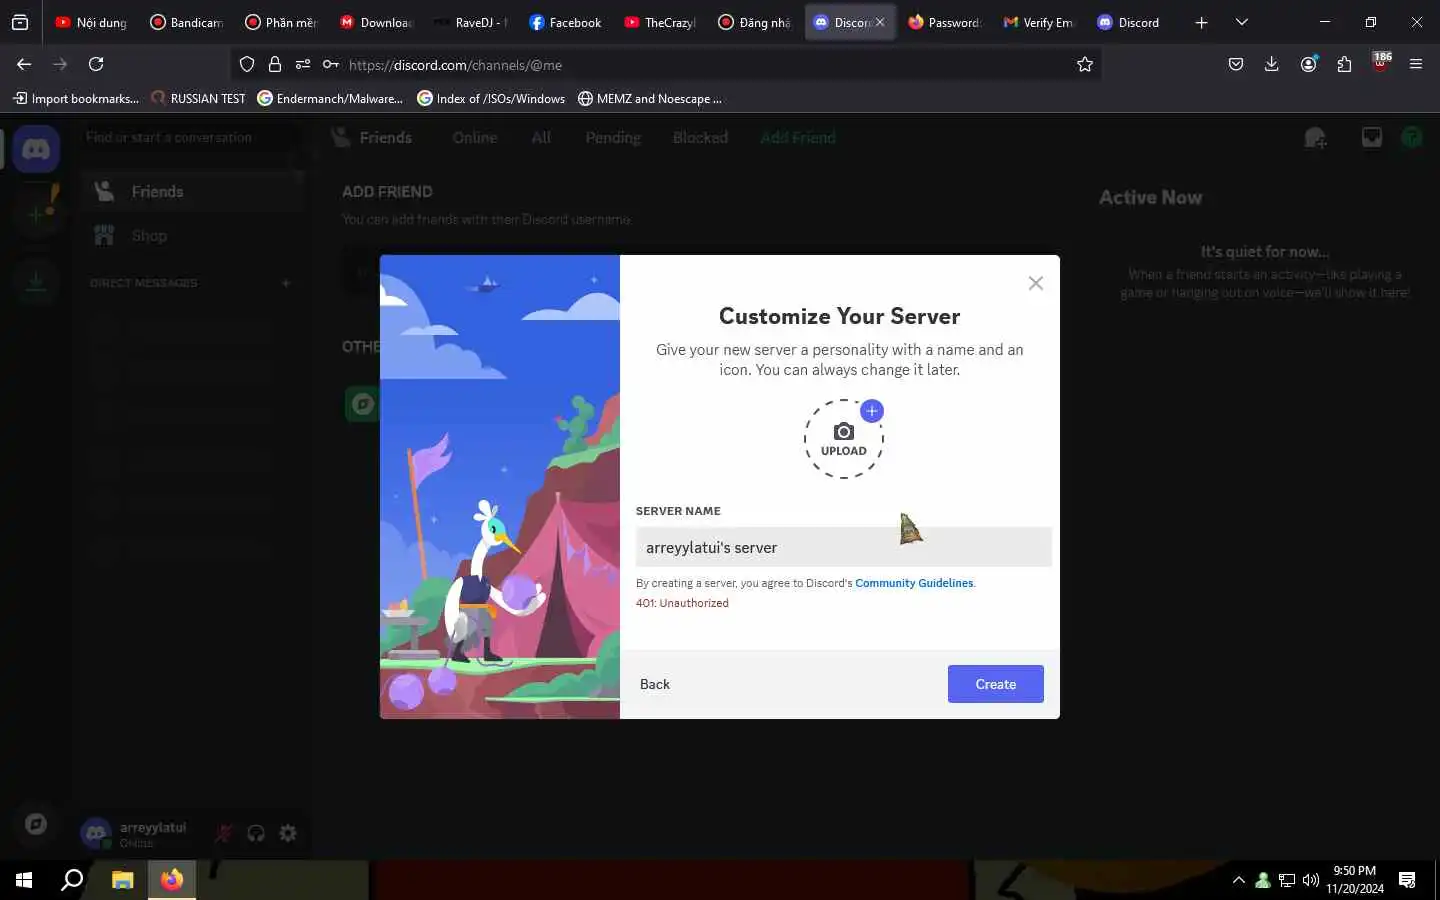Create a new DM with the plus icon

[286, 283]
